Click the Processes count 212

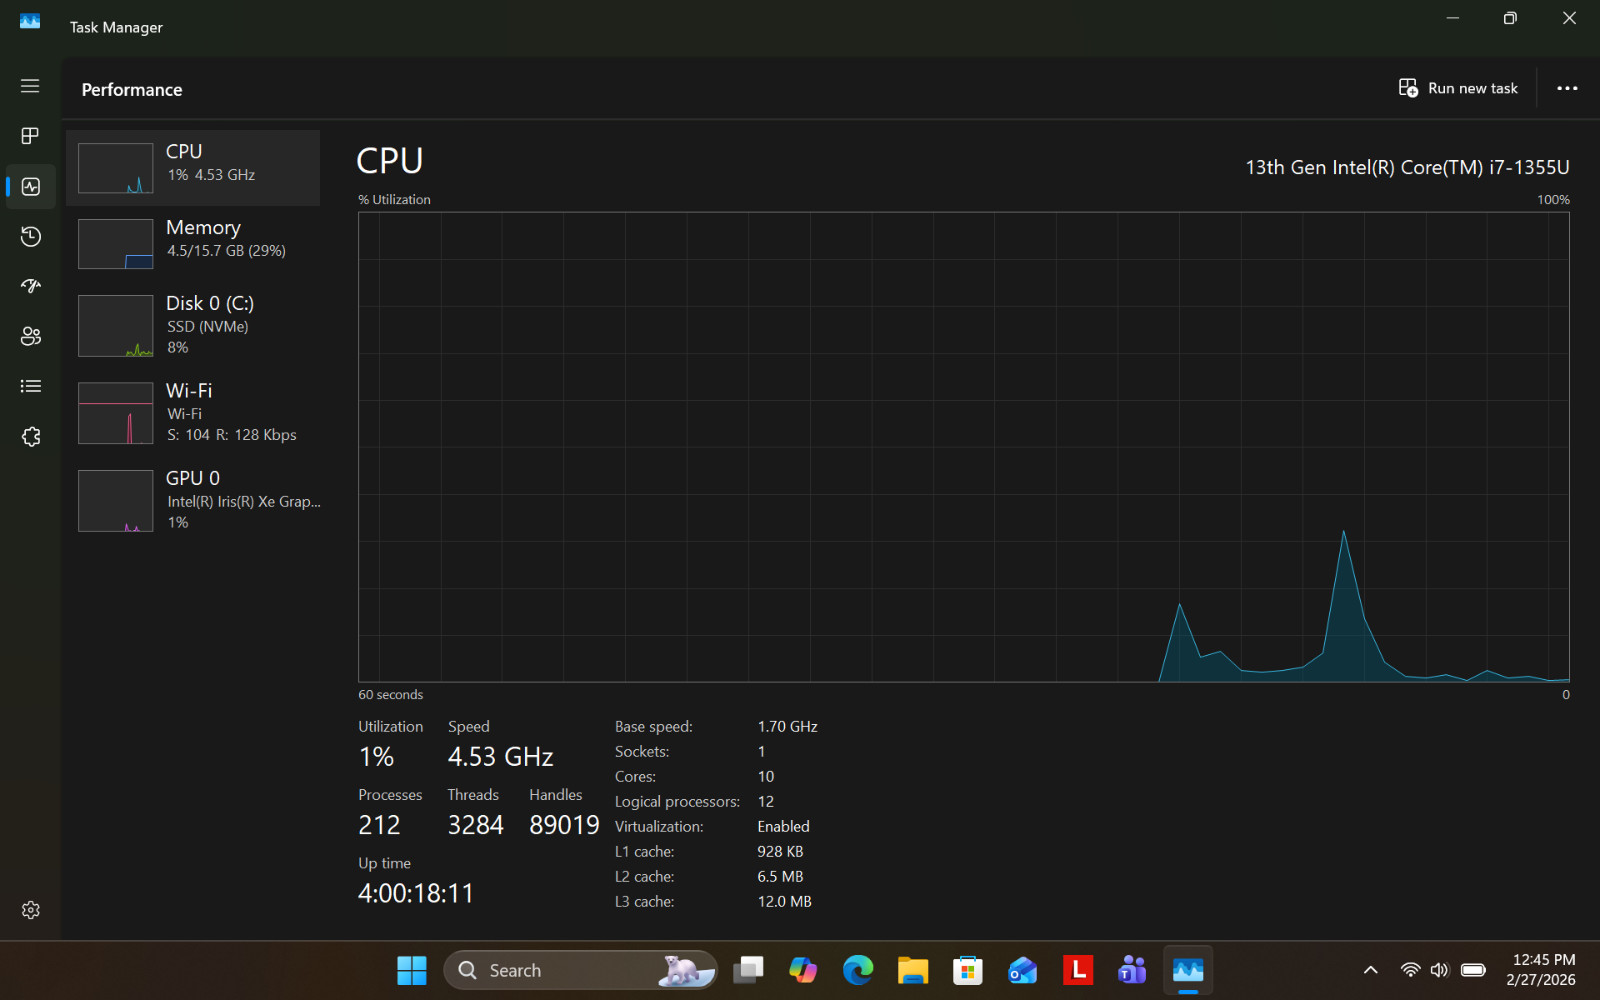coord(379,825)
